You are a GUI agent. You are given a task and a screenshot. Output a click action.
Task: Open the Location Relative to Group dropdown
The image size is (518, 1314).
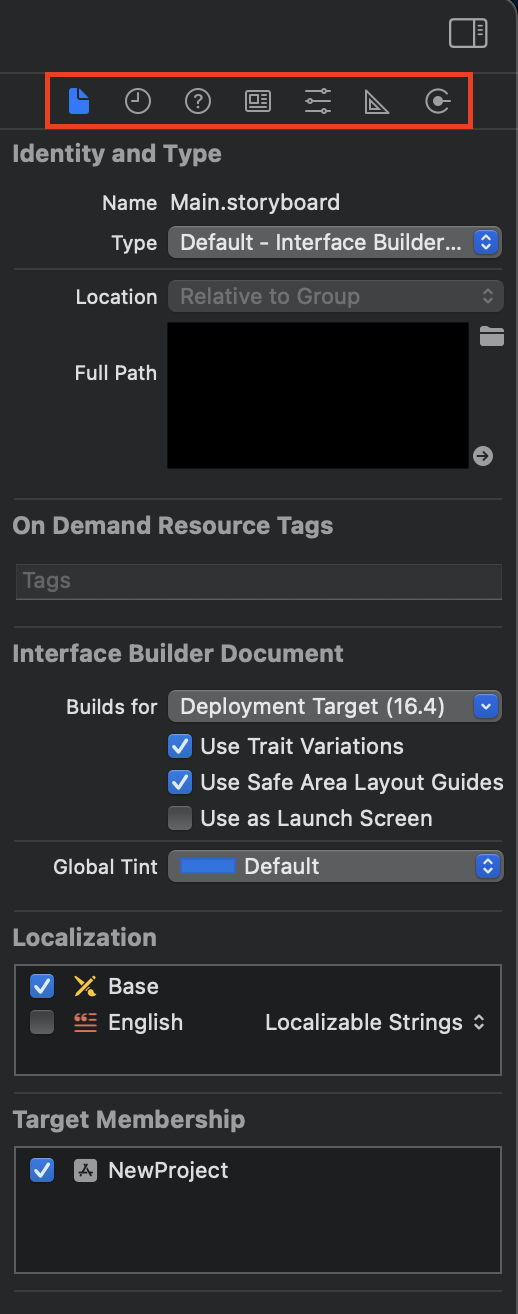pyautogui.click(x=335, y=296)
